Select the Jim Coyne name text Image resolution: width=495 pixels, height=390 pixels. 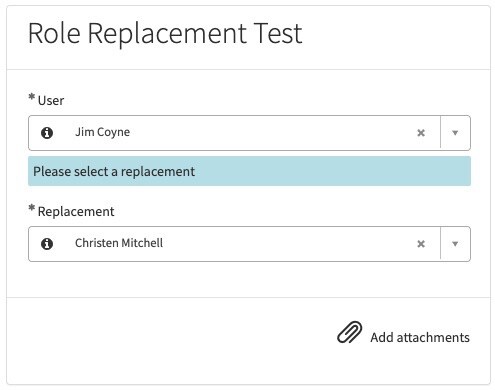(x=102, y=132)
